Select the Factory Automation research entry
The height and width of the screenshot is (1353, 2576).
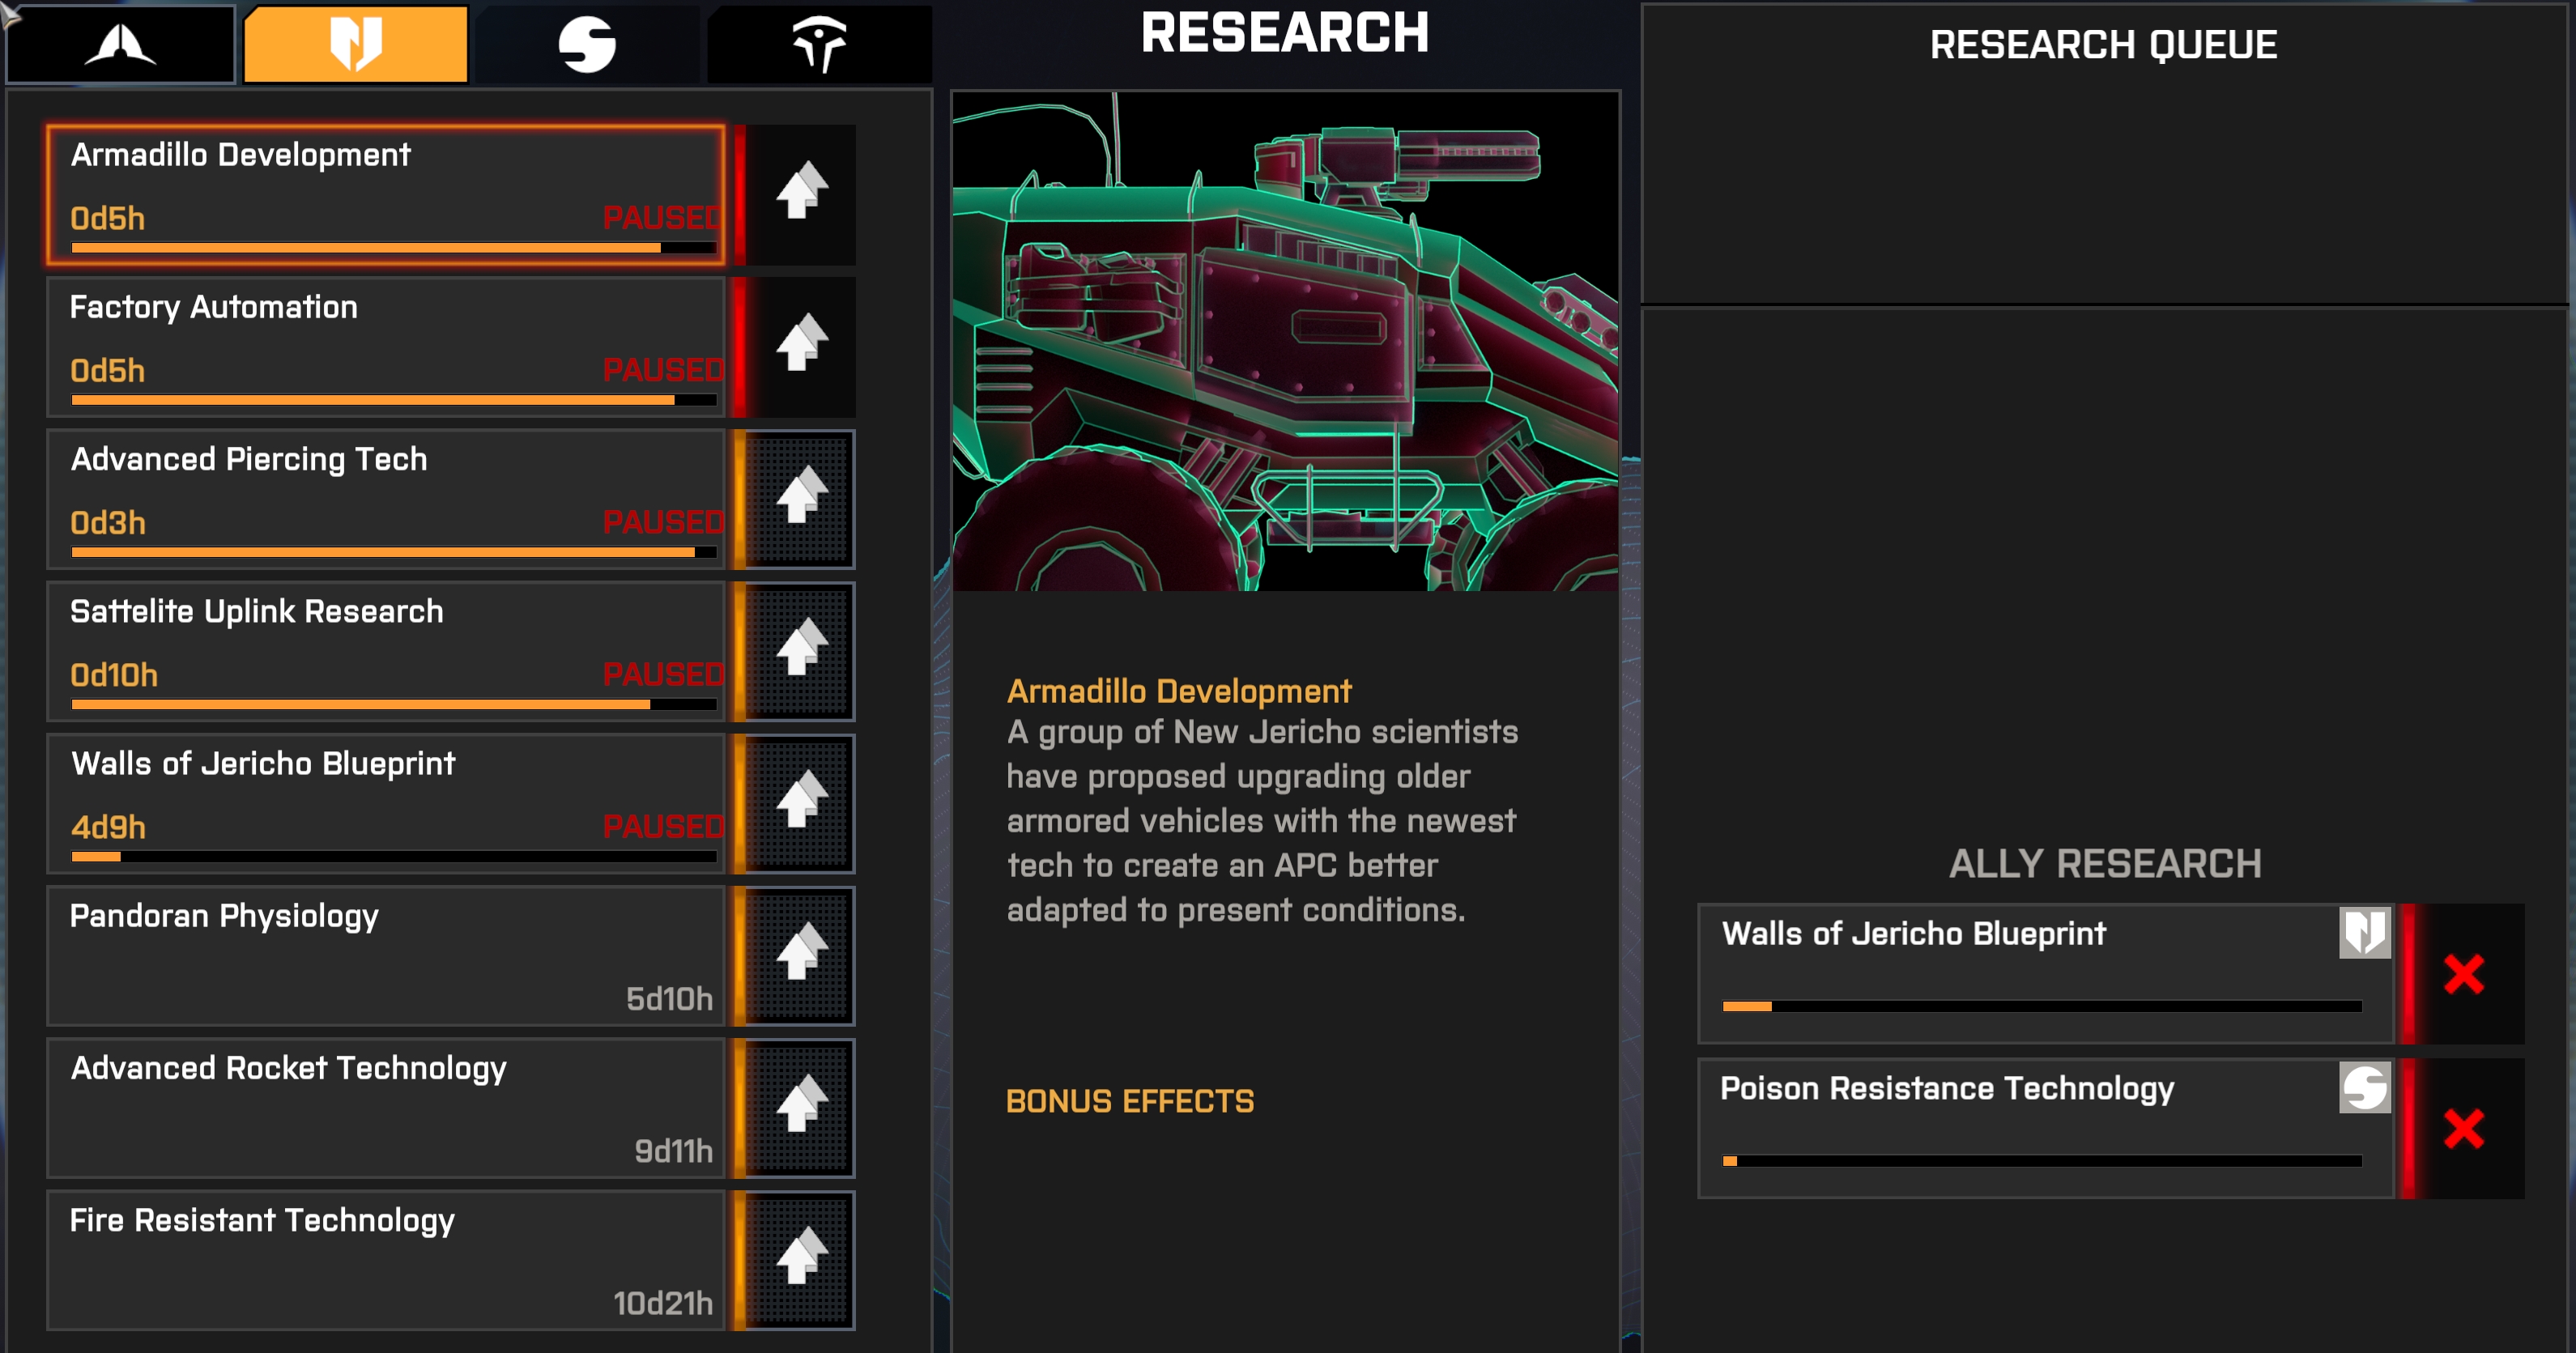pos(386,347)
